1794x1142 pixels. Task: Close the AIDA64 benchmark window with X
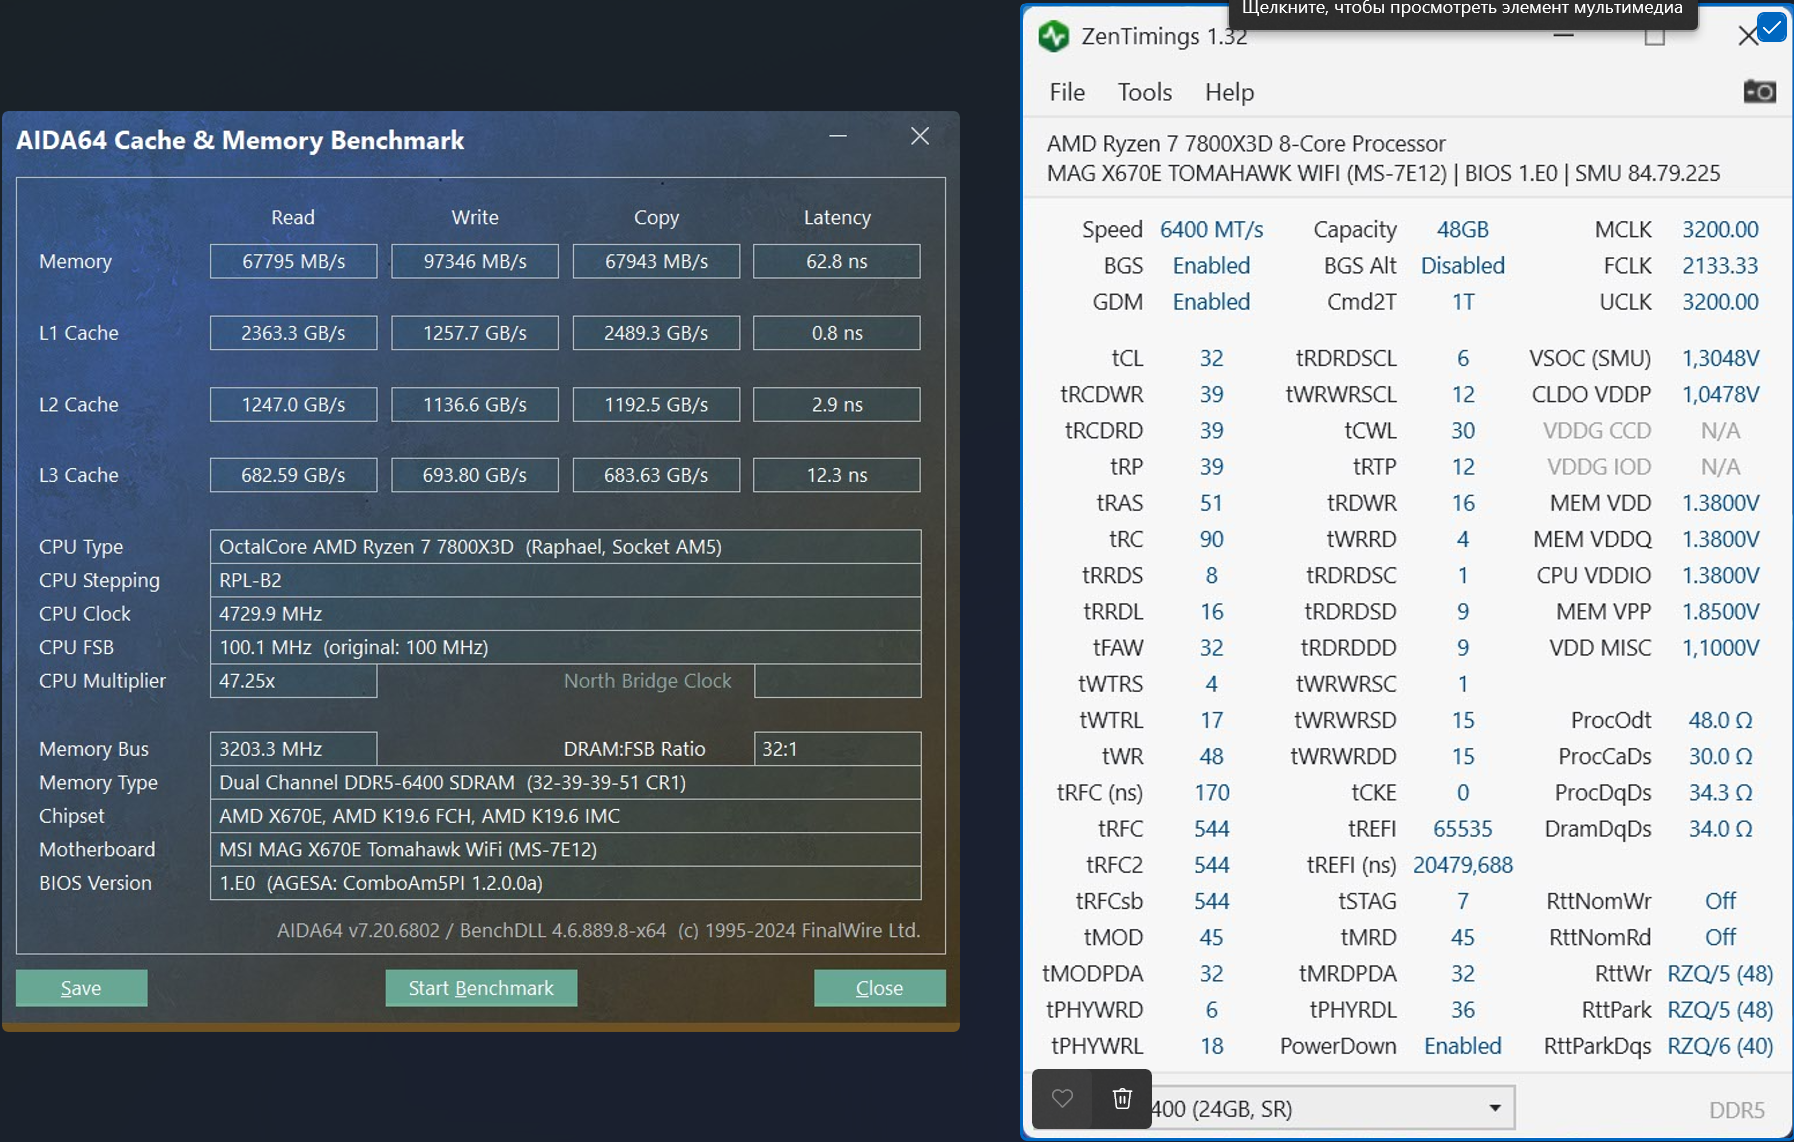[920, 136]
